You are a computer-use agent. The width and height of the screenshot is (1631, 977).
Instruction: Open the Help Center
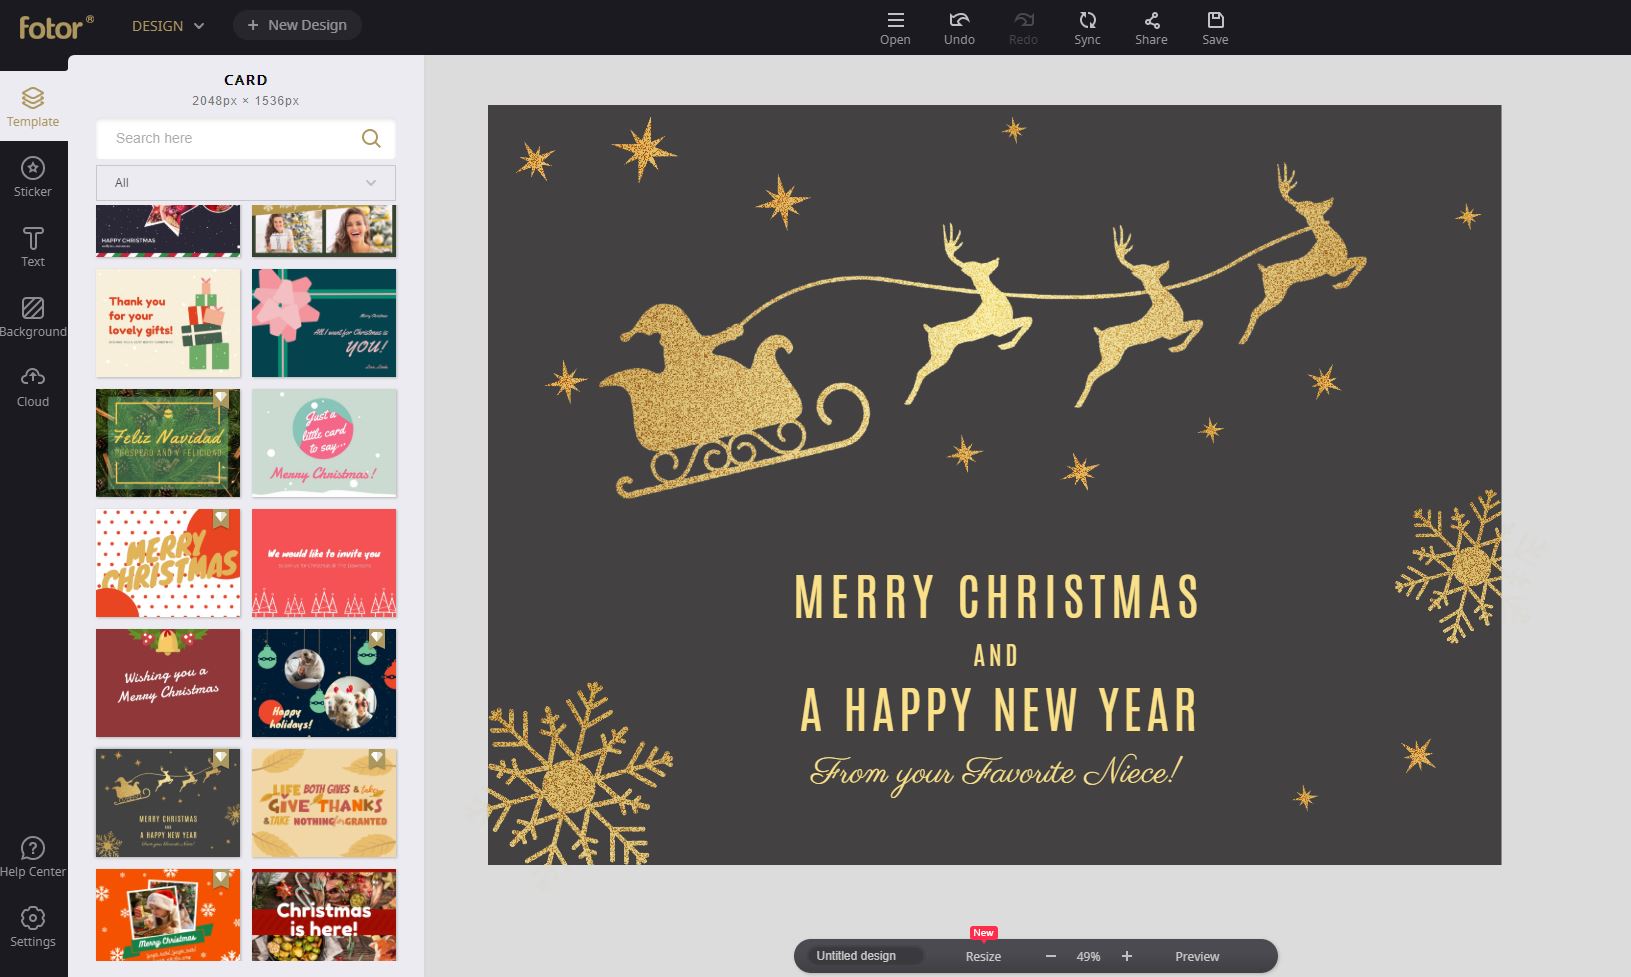[33, 857]
